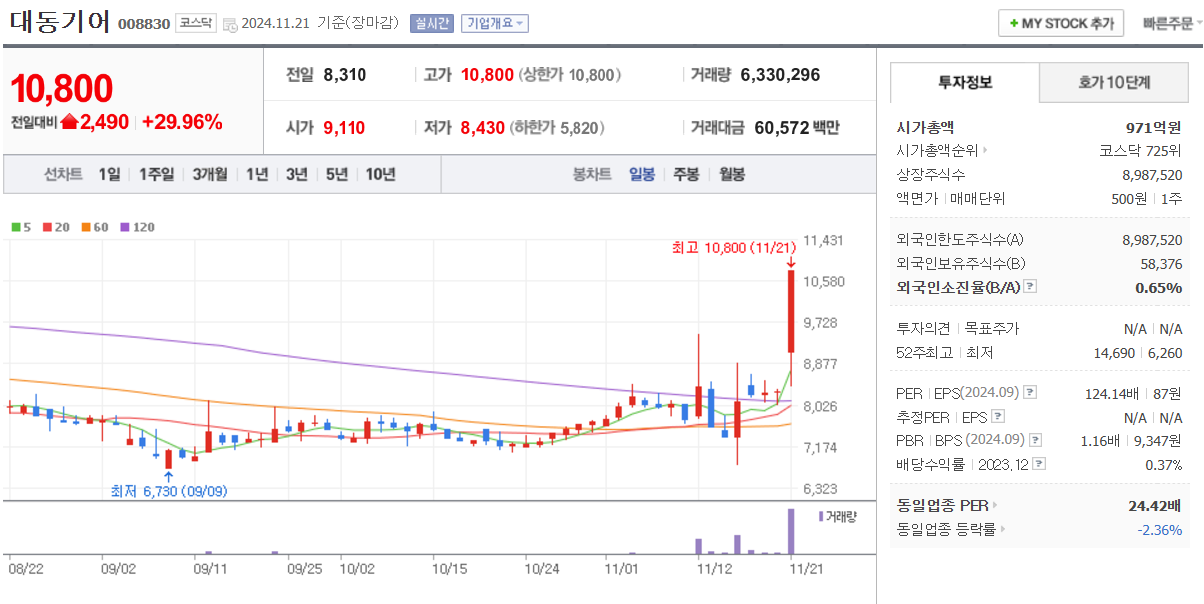Click the 시가총액 value 971억원

point(1154,128)
